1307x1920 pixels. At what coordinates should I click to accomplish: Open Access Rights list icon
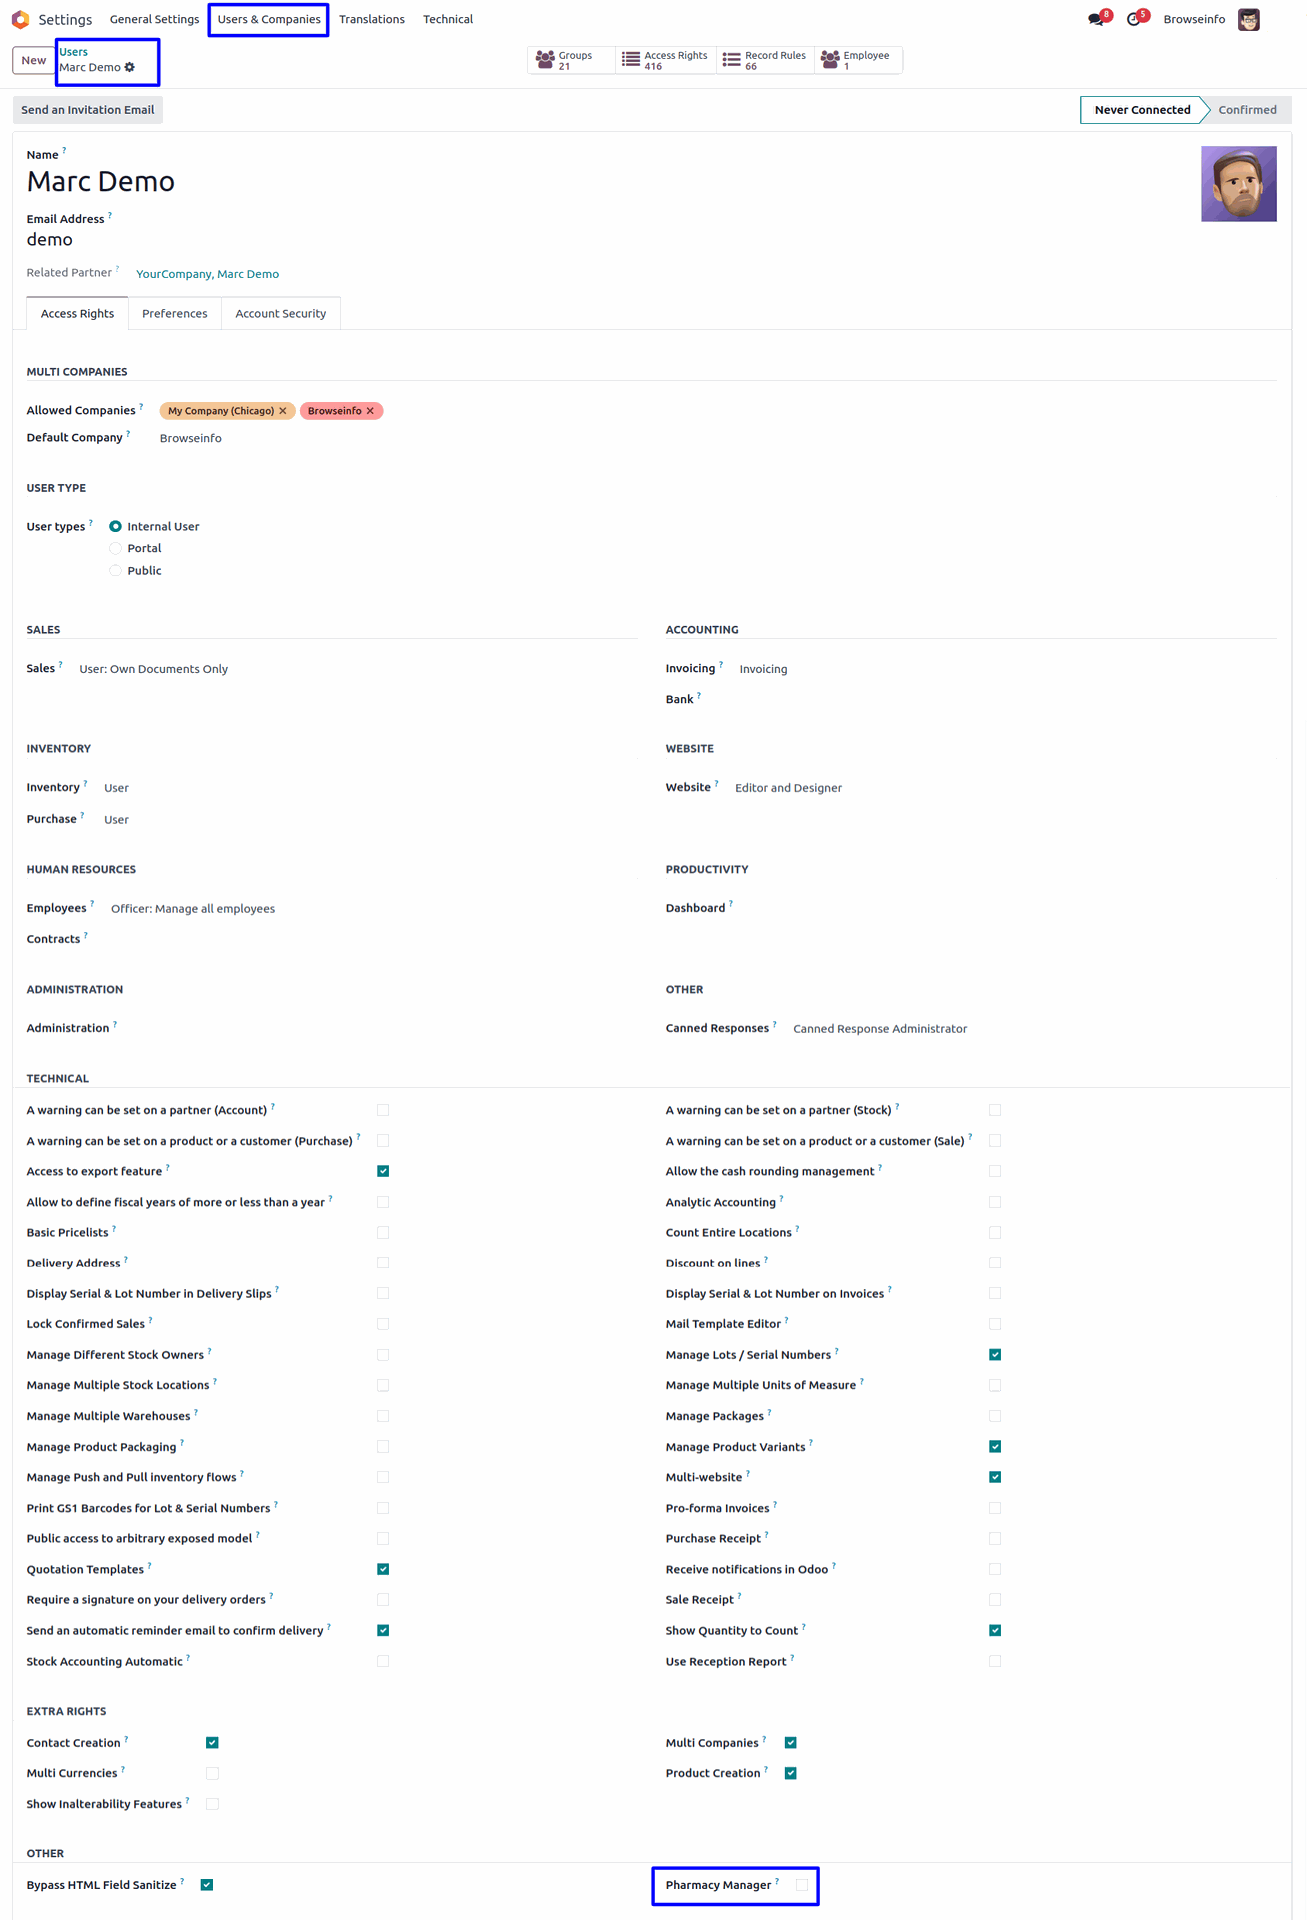[x=631, y=60]
